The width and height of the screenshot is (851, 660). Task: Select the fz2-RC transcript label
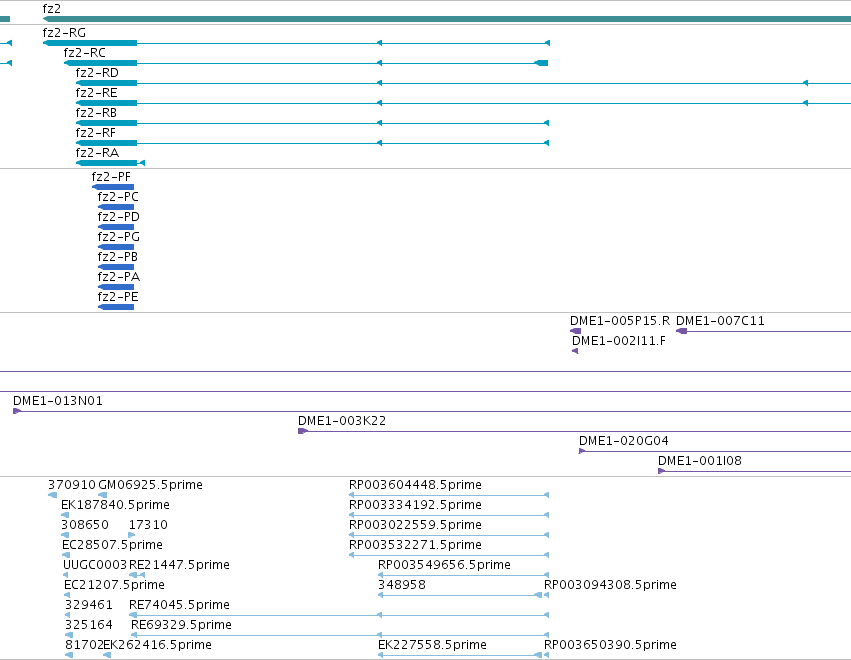(85, 53)
